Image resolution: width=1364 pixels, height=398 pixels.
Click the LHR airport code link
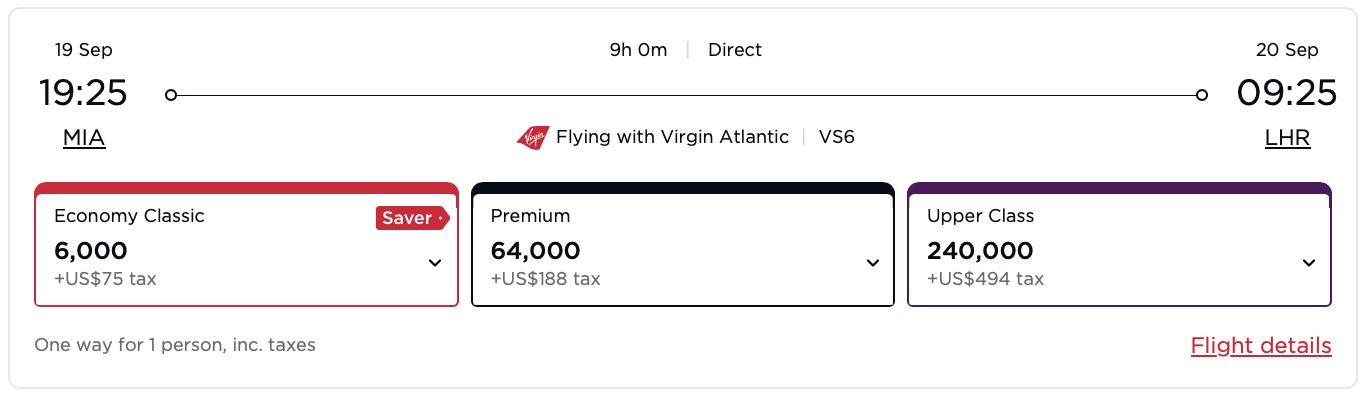1287,138
